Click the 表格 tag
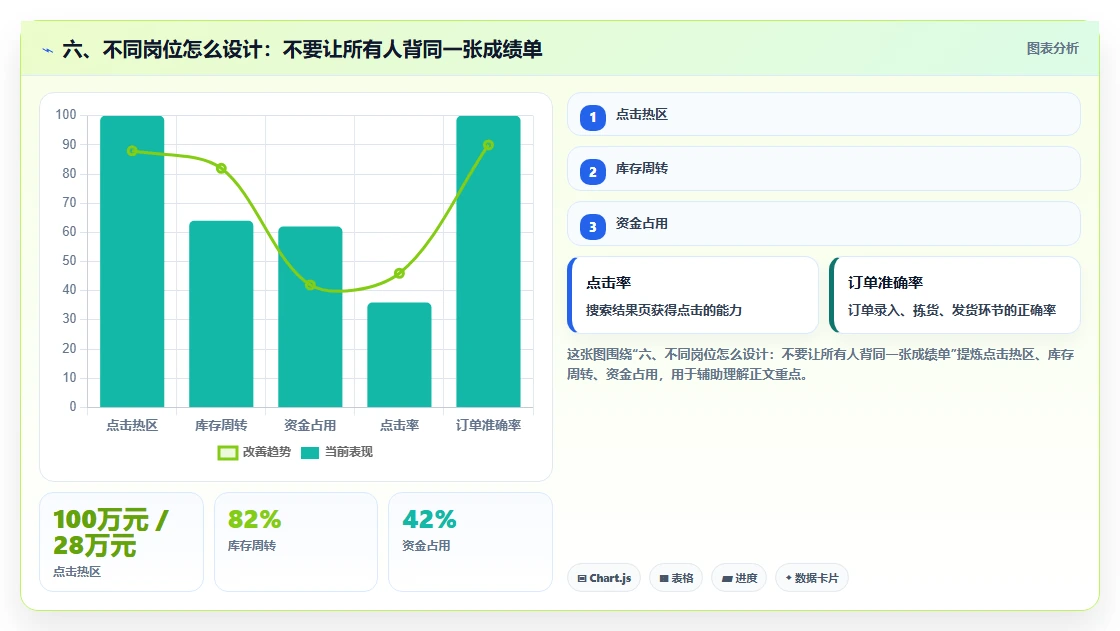 (x=676, y=577)
